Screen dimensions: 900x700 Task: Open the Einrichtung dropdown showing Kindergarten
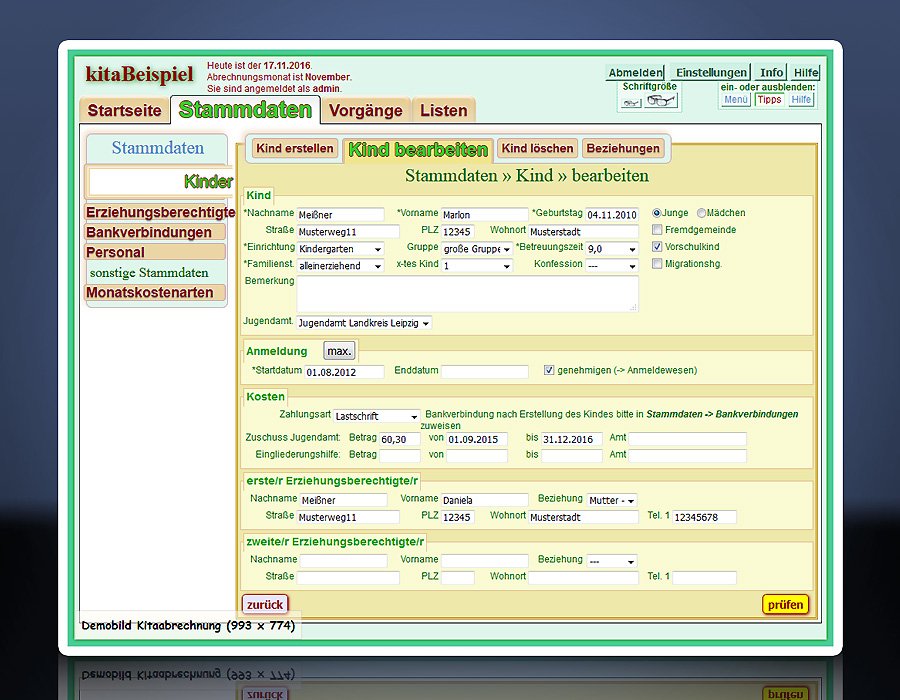340,249
